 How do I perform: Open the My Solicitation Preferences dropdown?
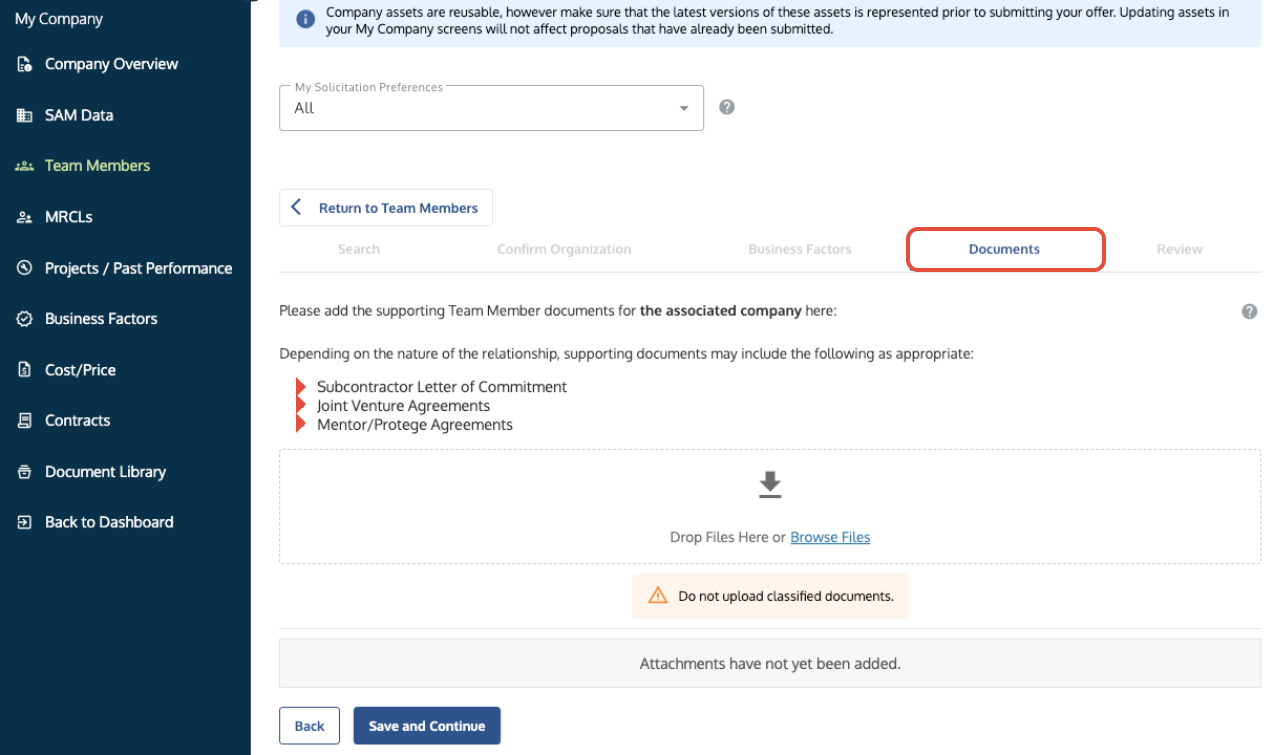point(491,108)
